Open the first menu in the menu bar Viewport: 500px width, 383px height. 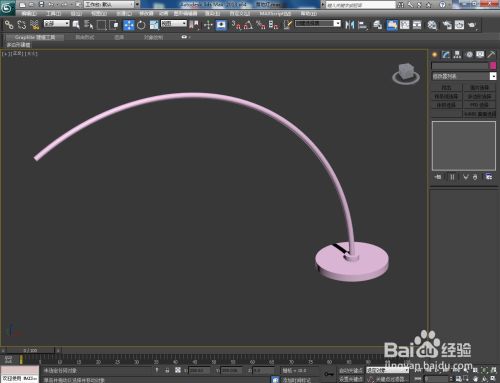click(x=29, y=13)
